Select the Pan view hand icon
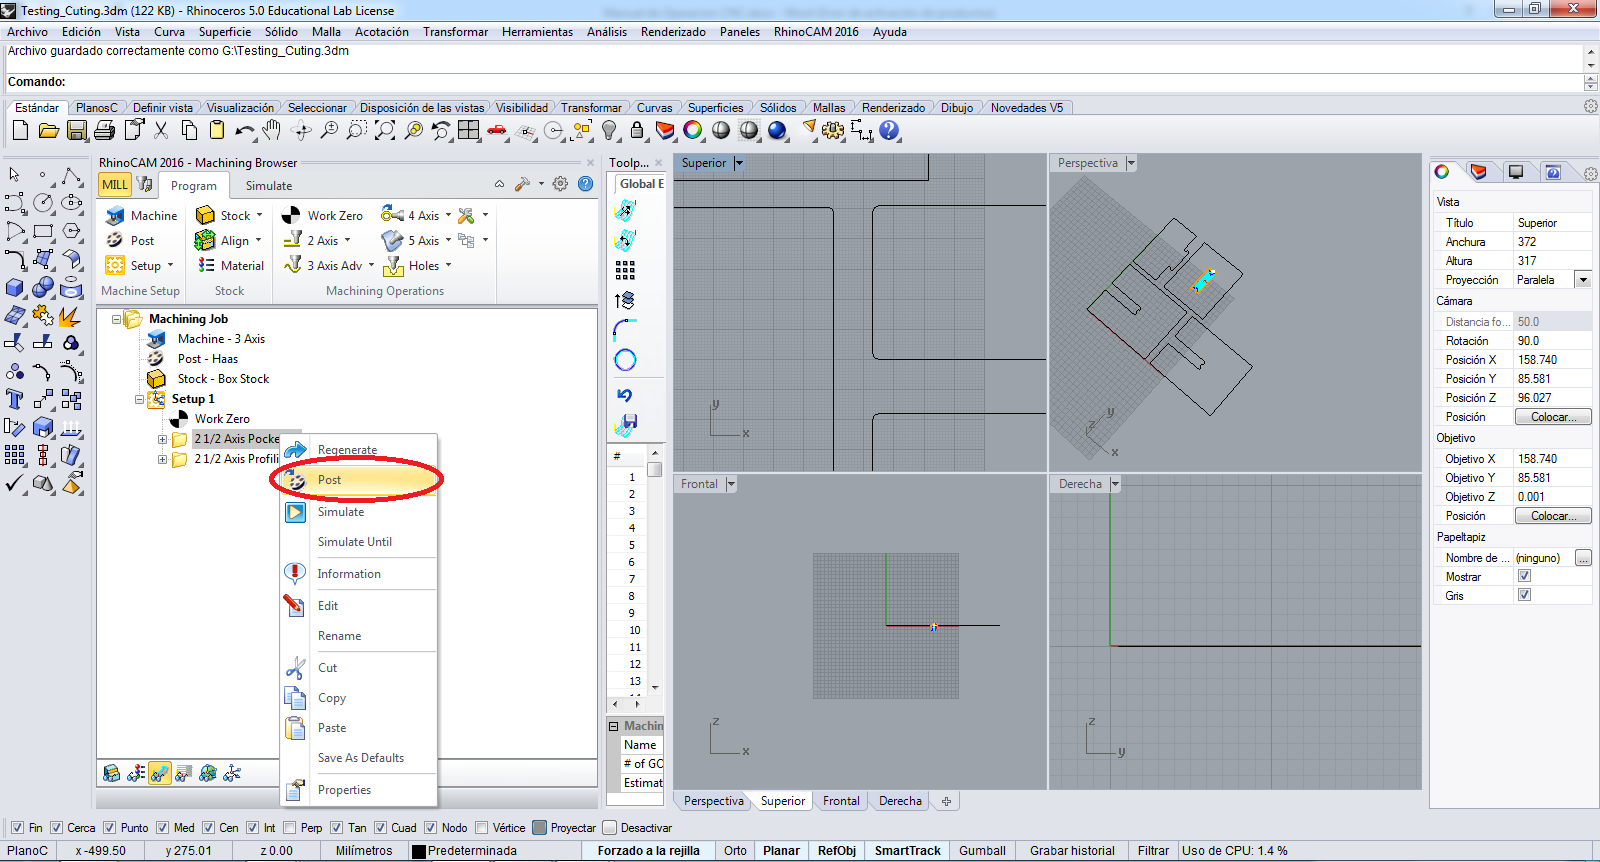Screen dimensions: 1600x862 (x=272, y=130)
